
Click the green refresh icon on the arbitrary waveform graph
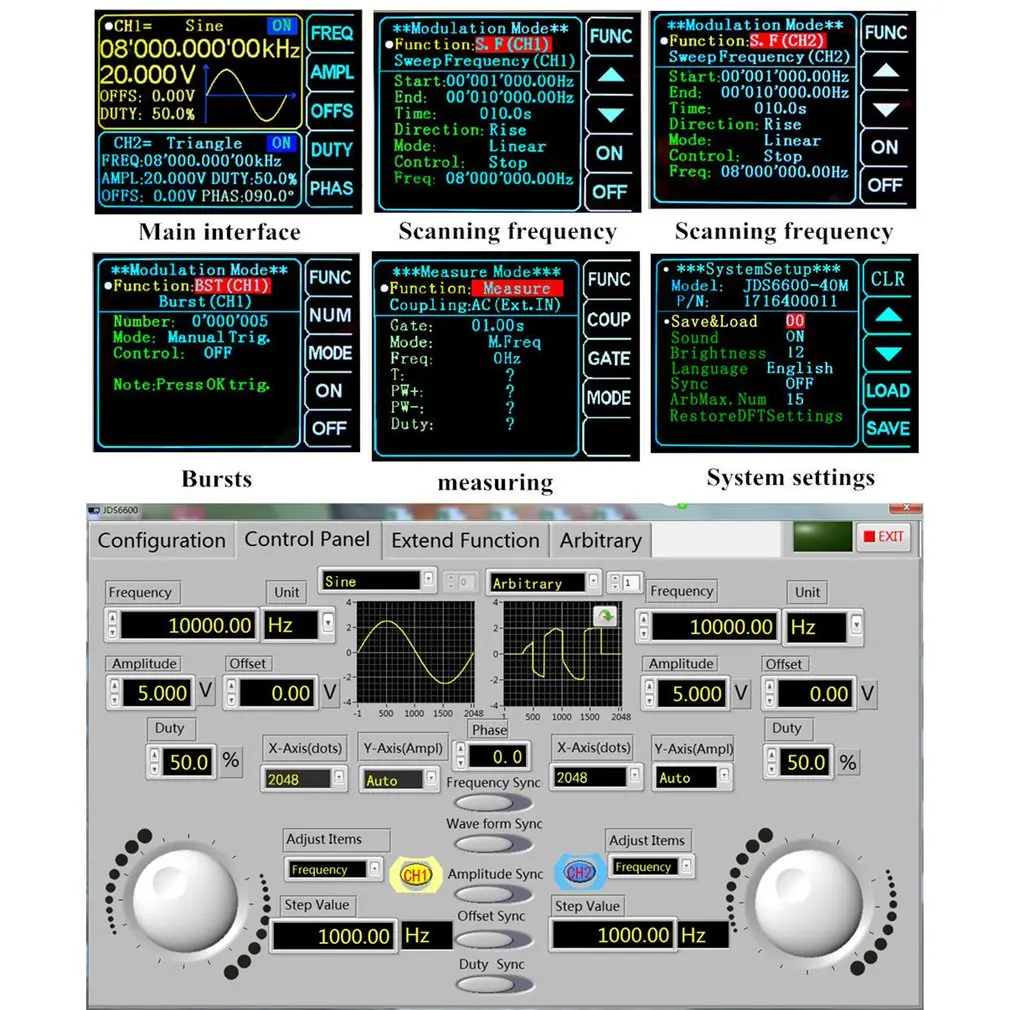[x=605, y=616]
